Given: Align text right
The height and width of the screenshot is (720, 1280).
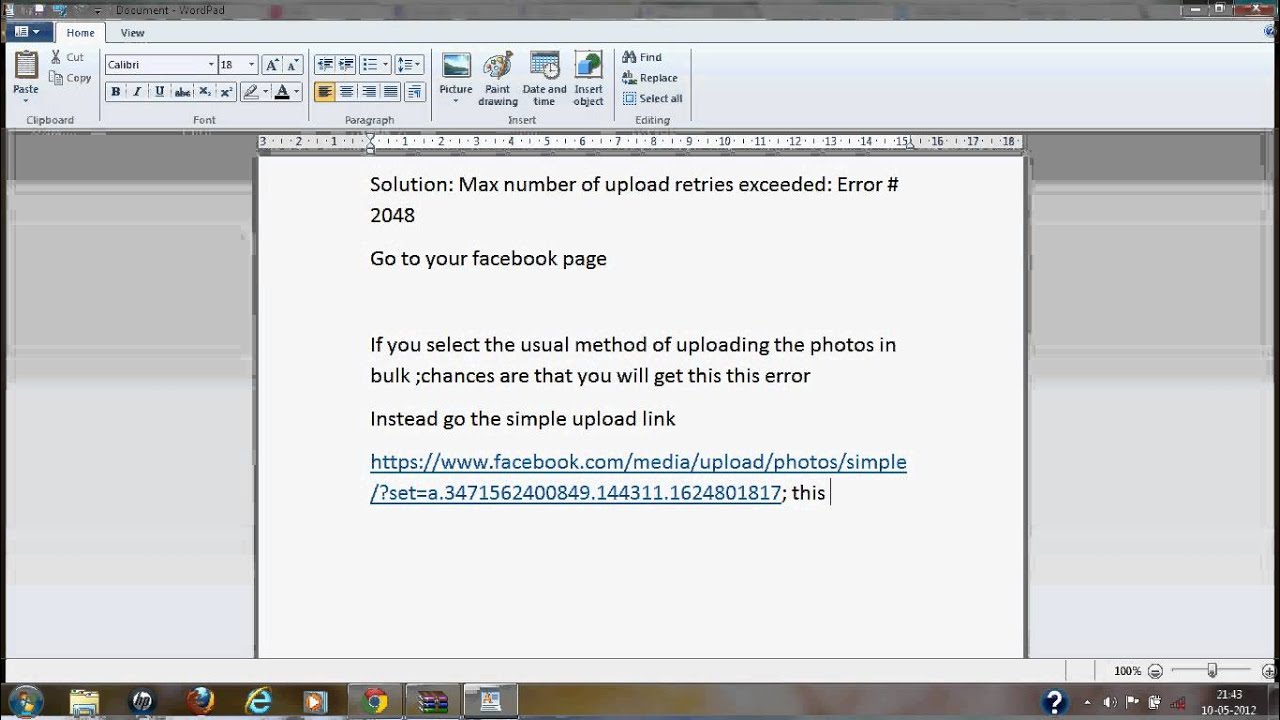Looking at the screenshot, I should click(x=369, y=92).
